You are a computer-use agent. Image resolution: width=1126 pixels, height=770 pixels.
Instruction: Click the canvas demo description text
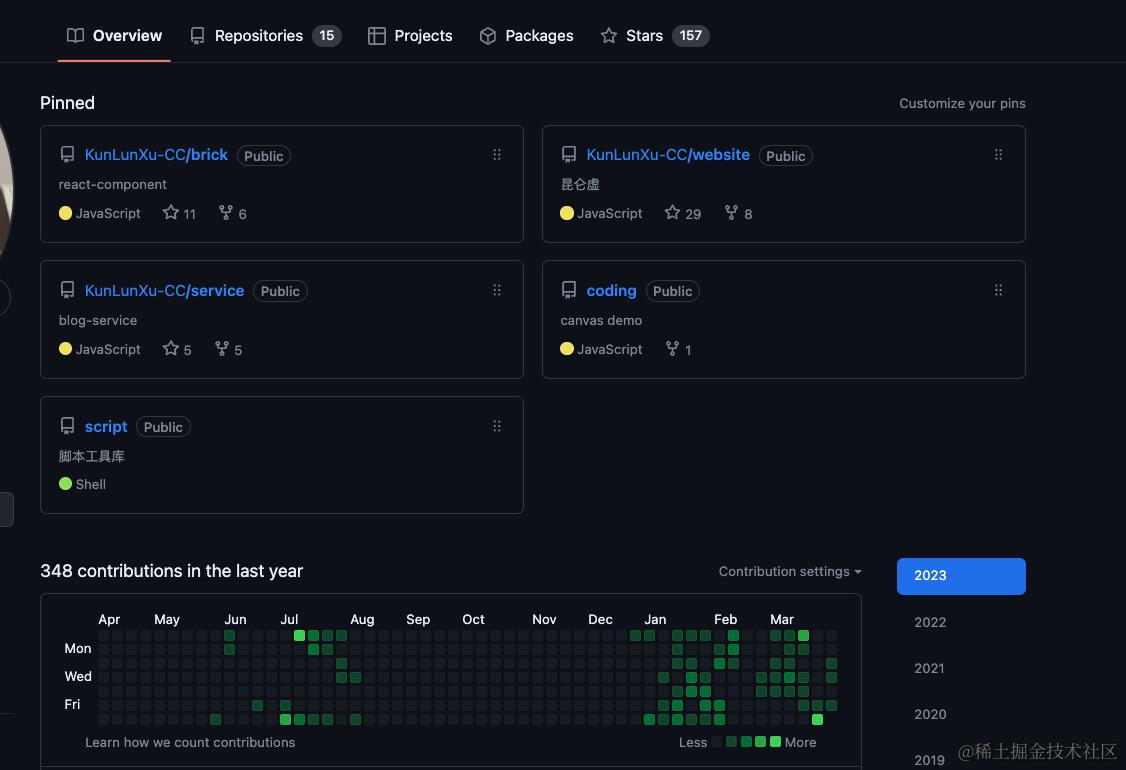(x=601, y=320)
